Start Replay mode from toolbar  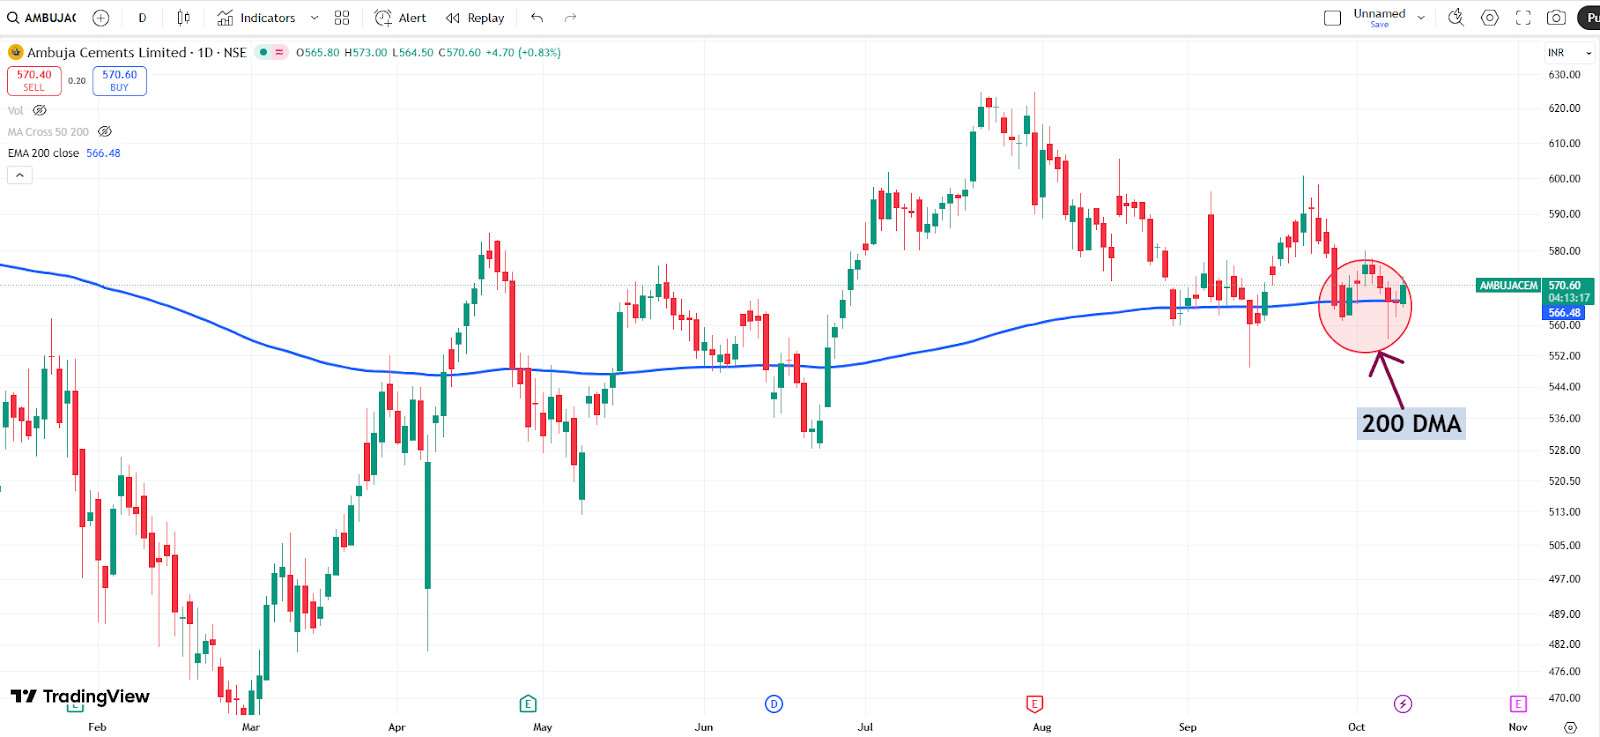(x=475, y=18)
